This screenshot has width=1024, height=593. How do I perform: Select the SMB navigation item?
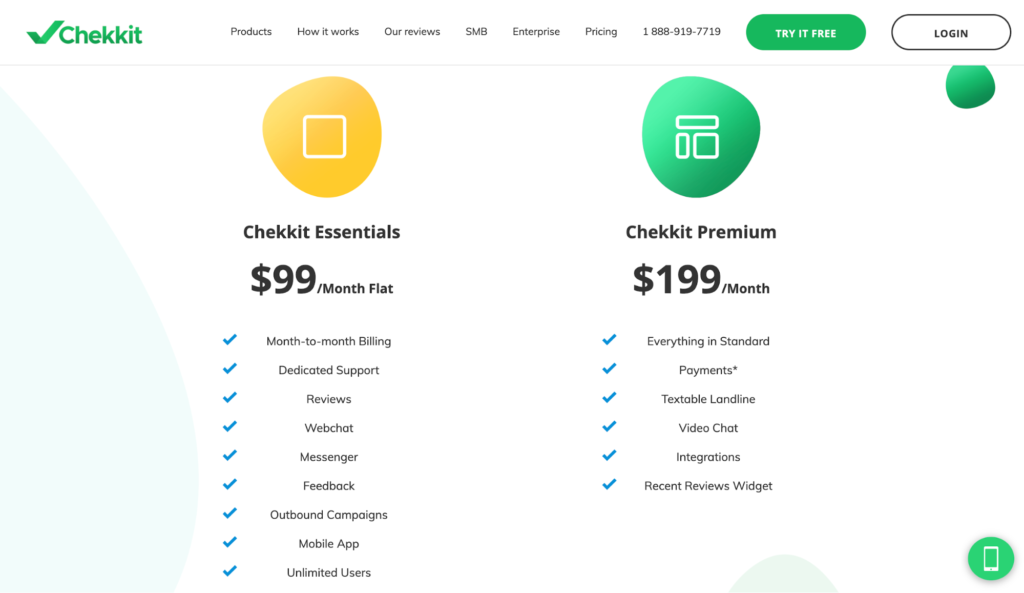pyautogui.click(x=476, y=31)
